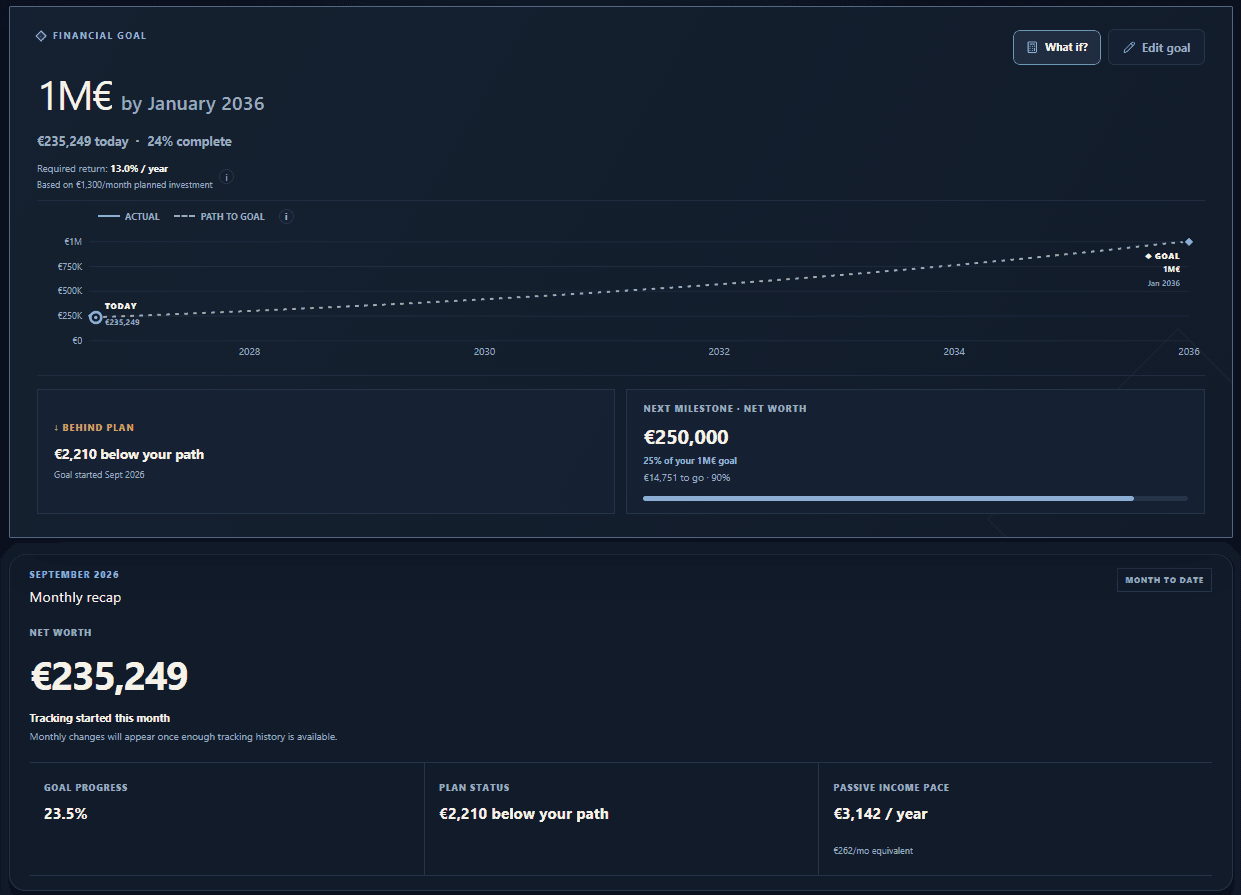Click info icon next to Path to Goal legend
Viewport: 1241px width, 895px height.
pyautogui.click(x=286, y=216)
